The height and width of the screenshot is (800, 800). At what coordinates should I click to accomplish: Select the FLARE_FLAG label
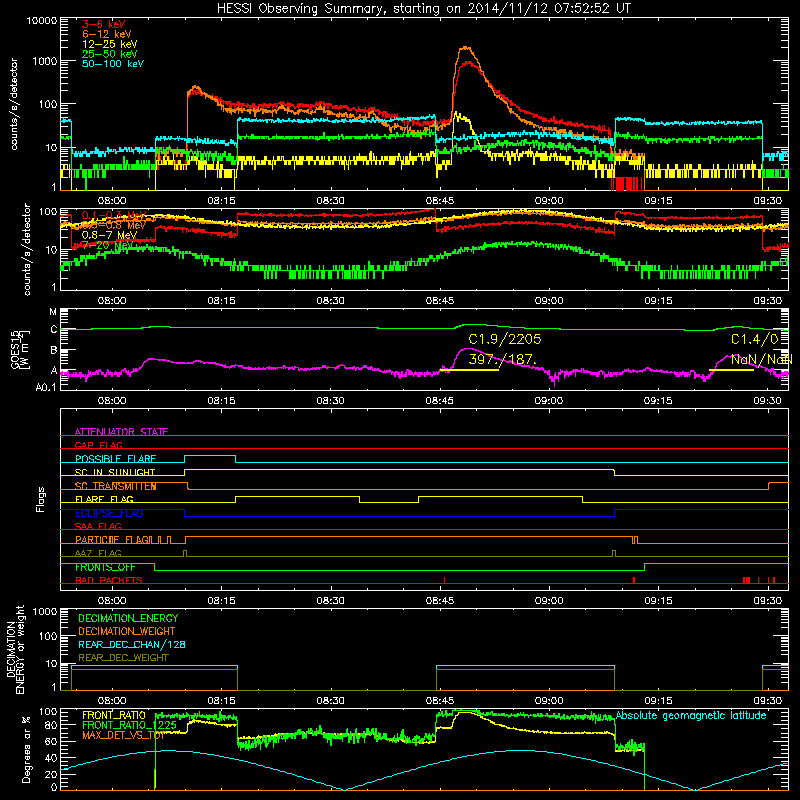point(104,499)
